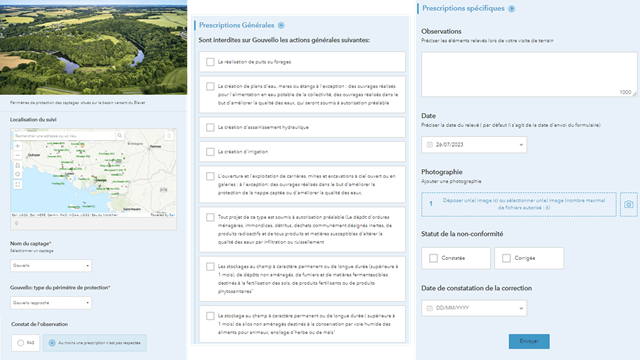Click the calendar icon in Date field
640x360 pixels.
coord(429,145)
